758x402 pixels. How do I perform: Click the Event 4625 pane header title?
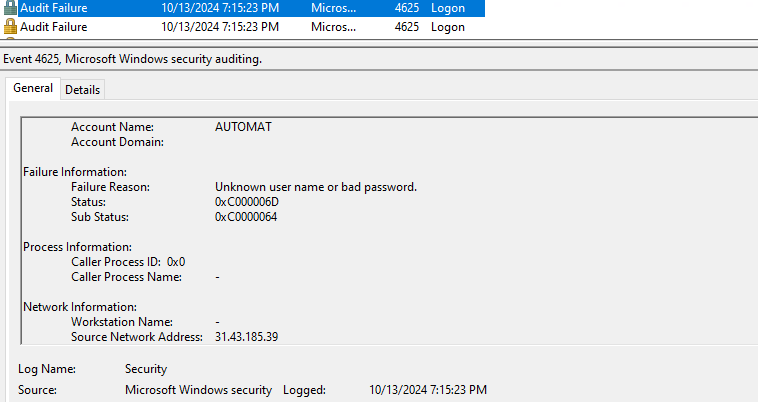[x=132, y=60]
